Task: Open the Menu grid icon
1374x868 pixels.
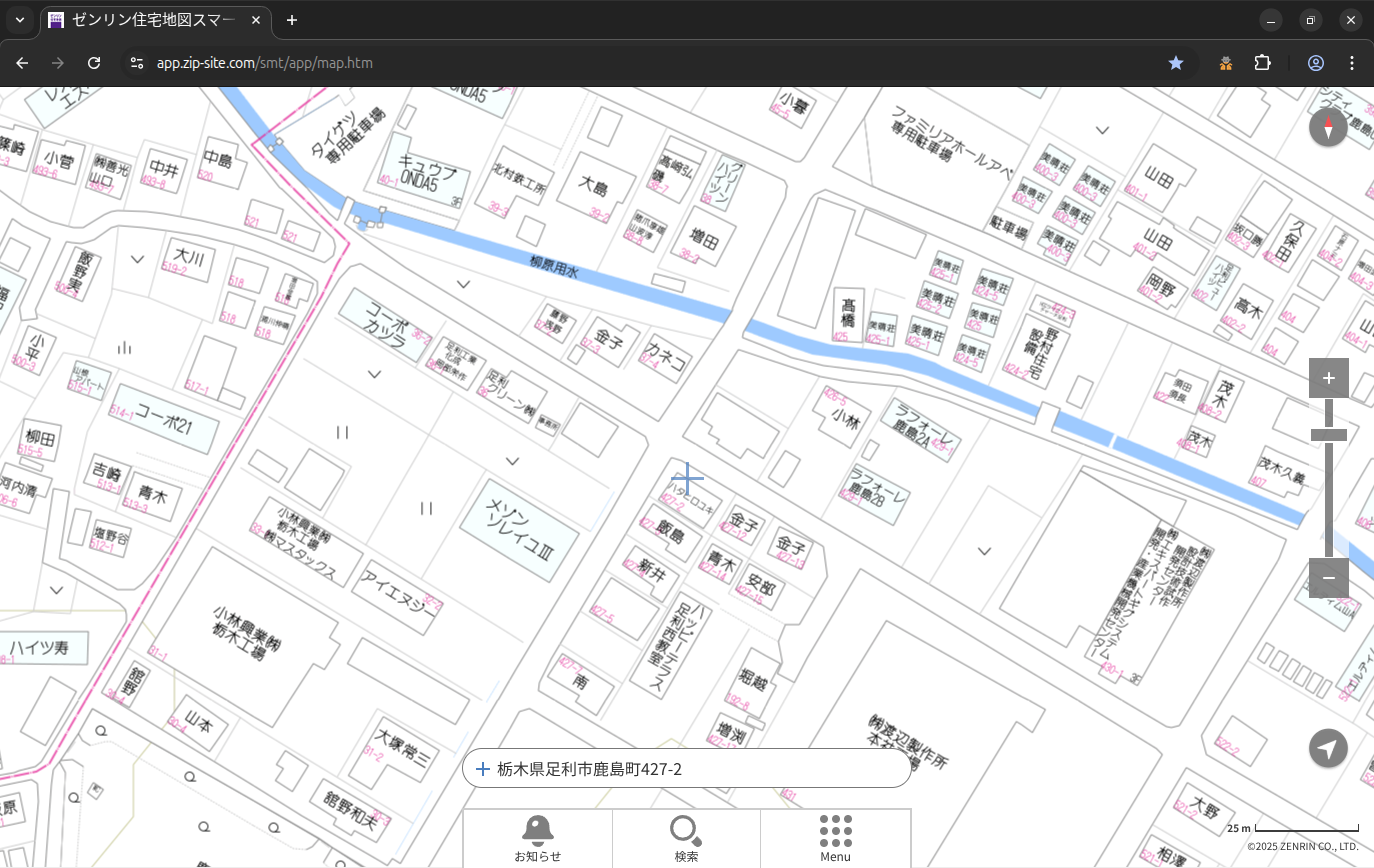Action: (835, 837)
